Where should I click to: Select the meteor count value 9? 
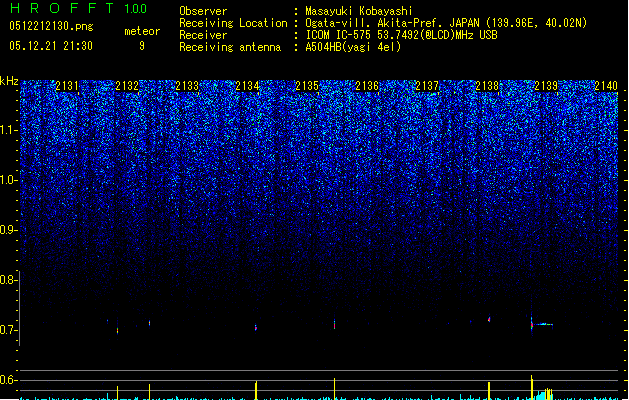pos(142,46)
